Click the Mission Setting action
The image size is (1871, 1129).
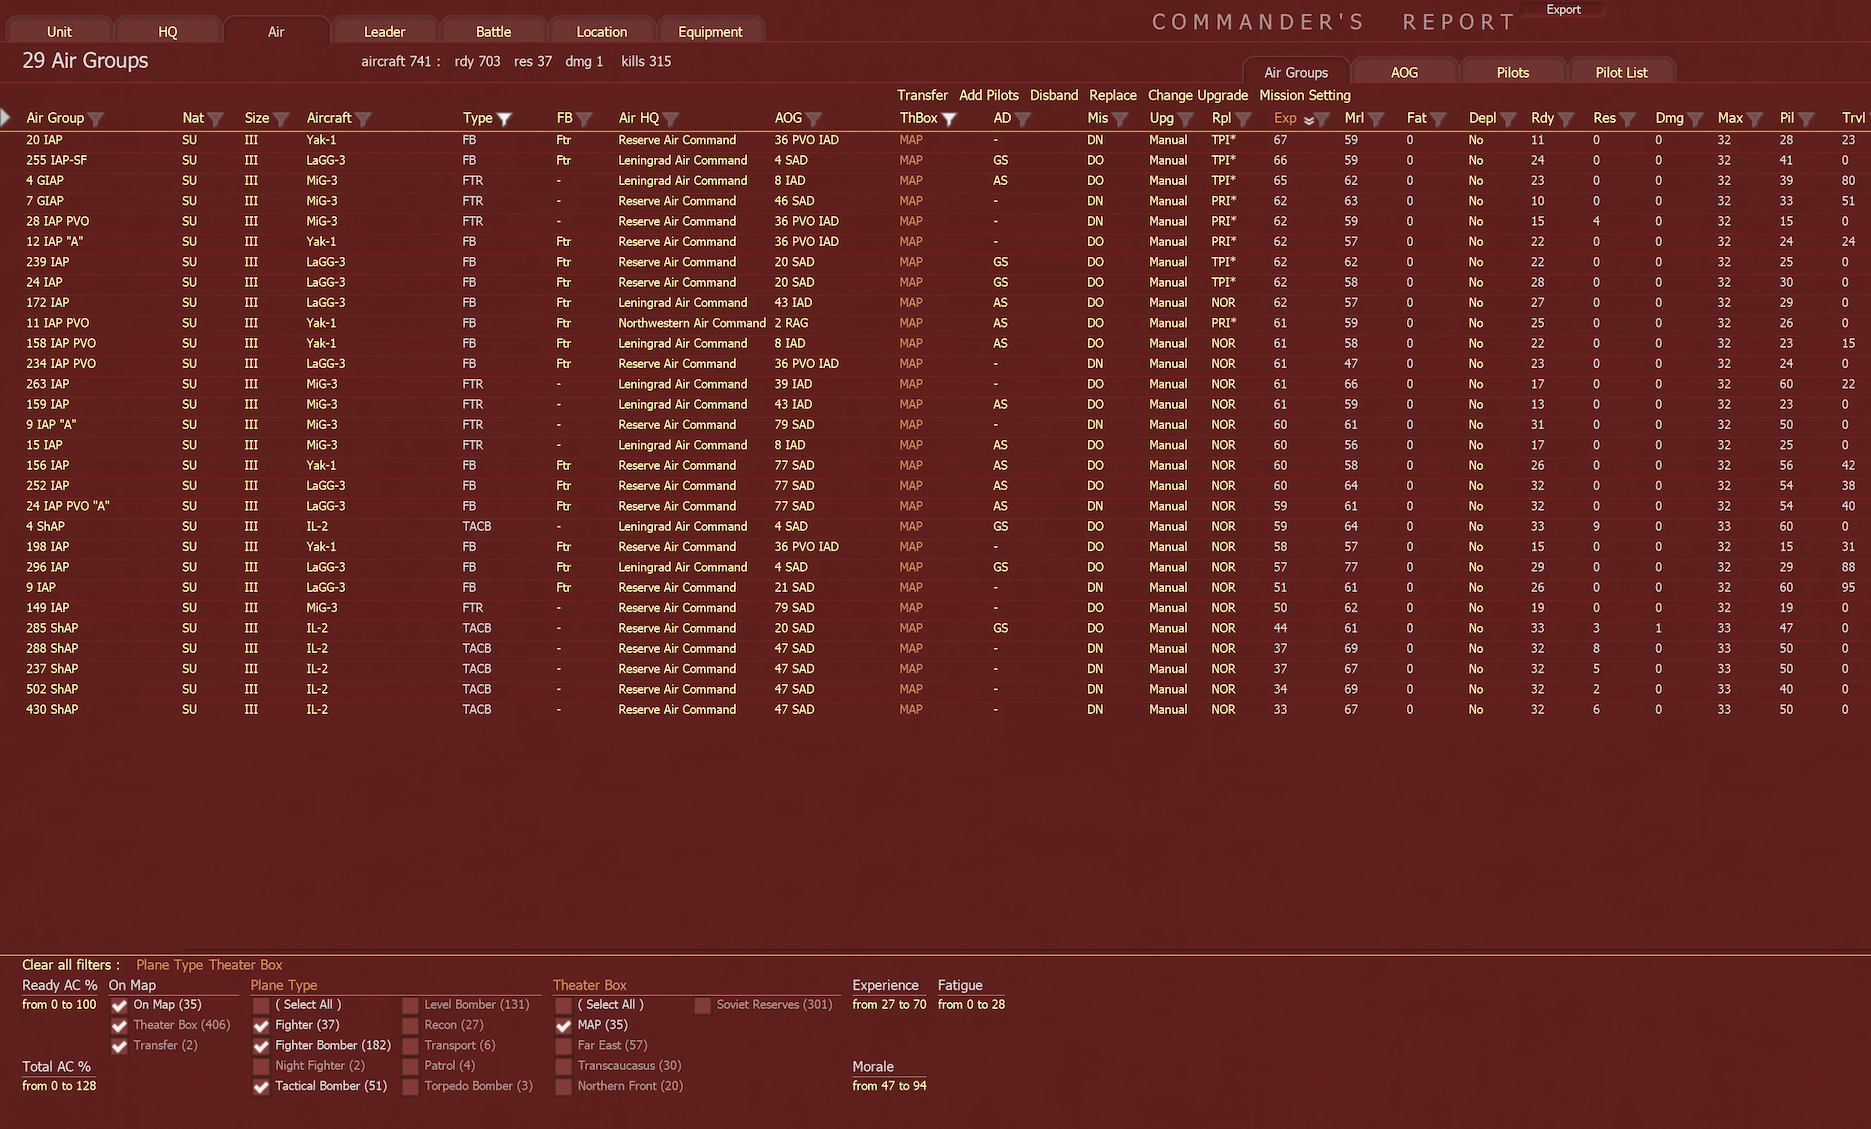pos(1305,95)
